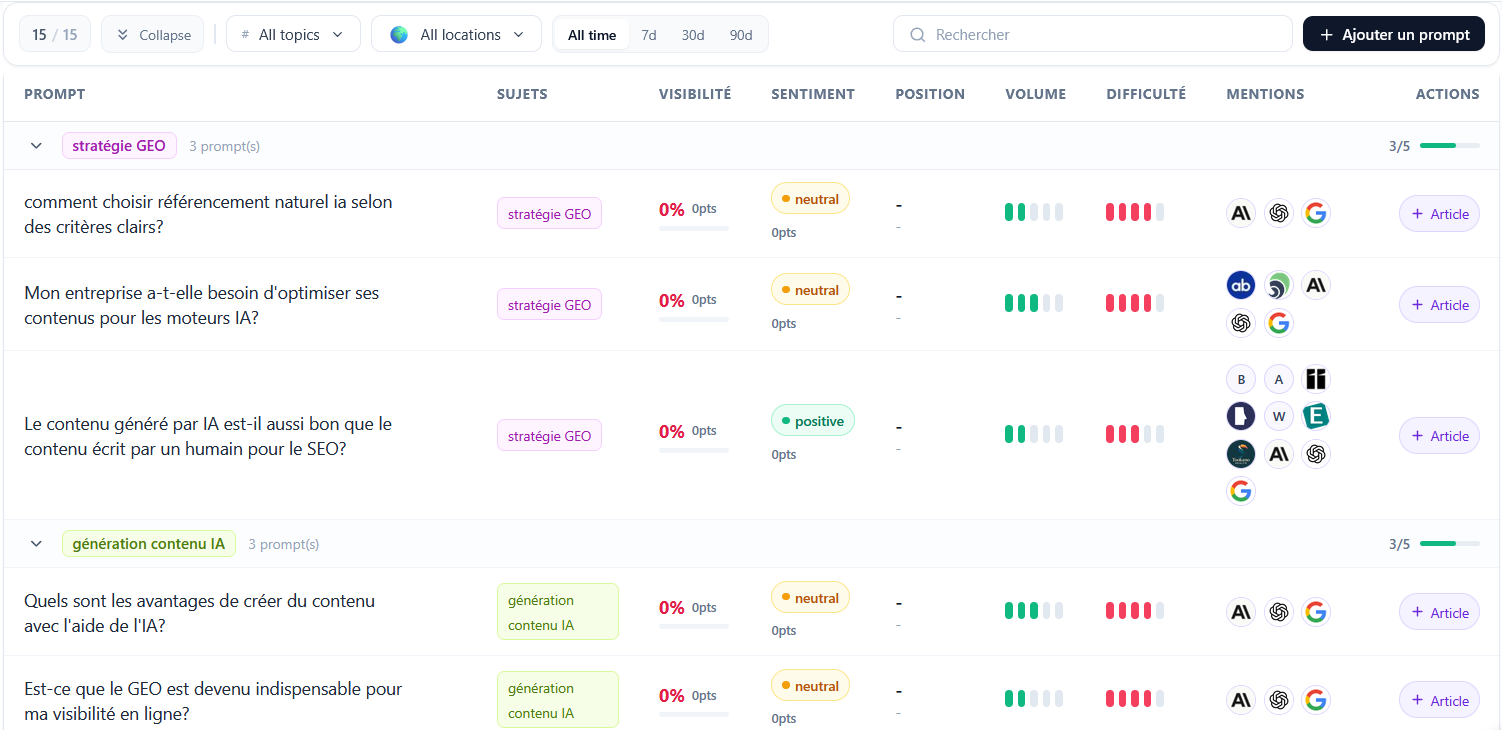Click the blue 'ab' mention icon
This screenshot has height=730, width=1502.
(1241, 286)
